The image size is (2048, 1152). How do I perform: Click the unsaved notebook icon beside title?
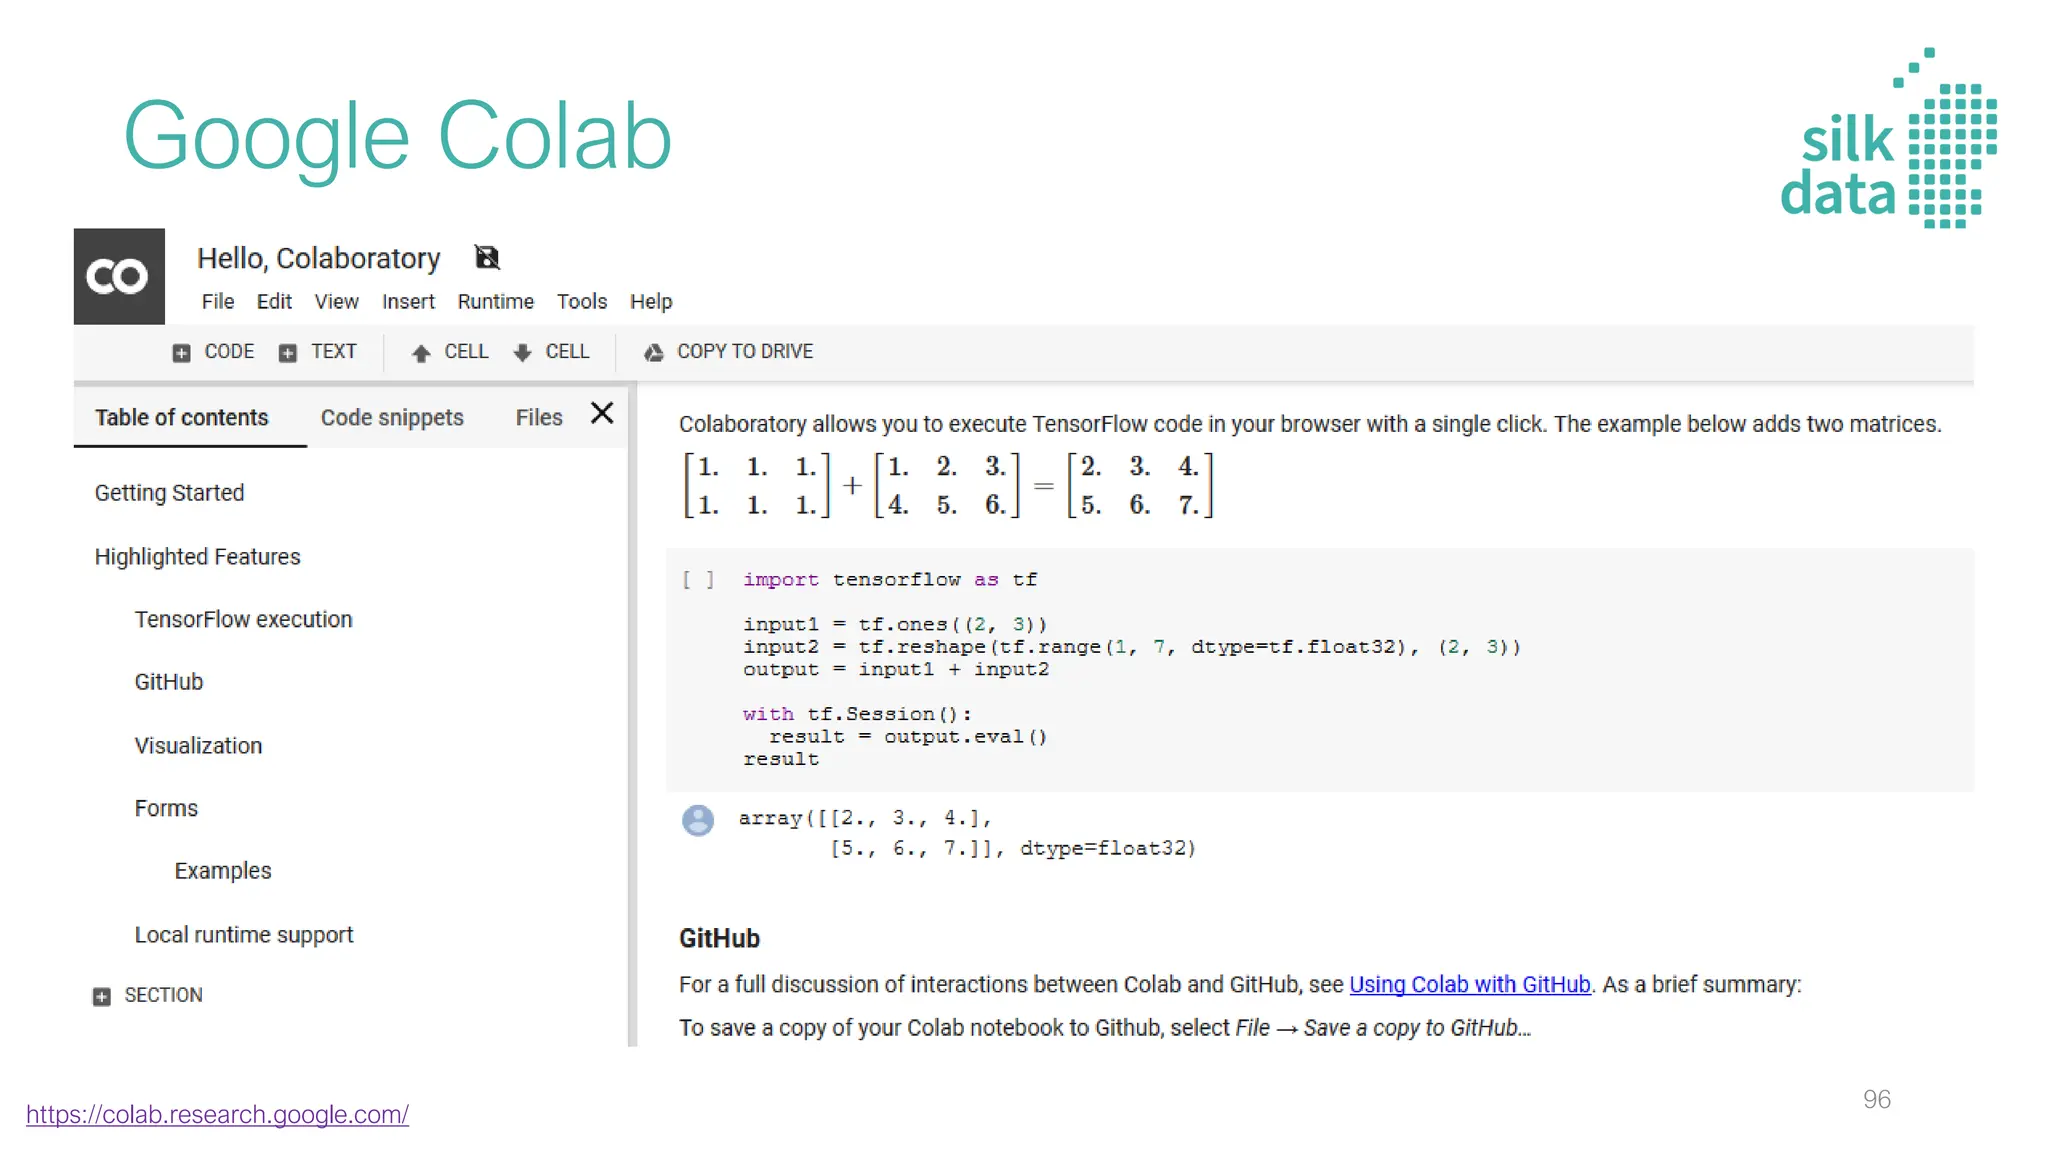click(x=487, y=258)
